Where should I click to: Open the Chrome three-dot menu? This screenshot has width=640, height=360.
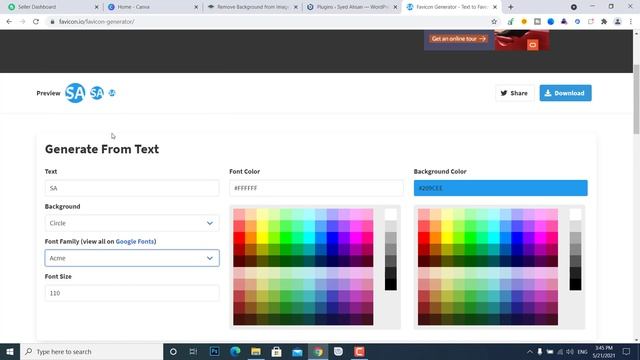pyautogui.click(x=631, y=22)
